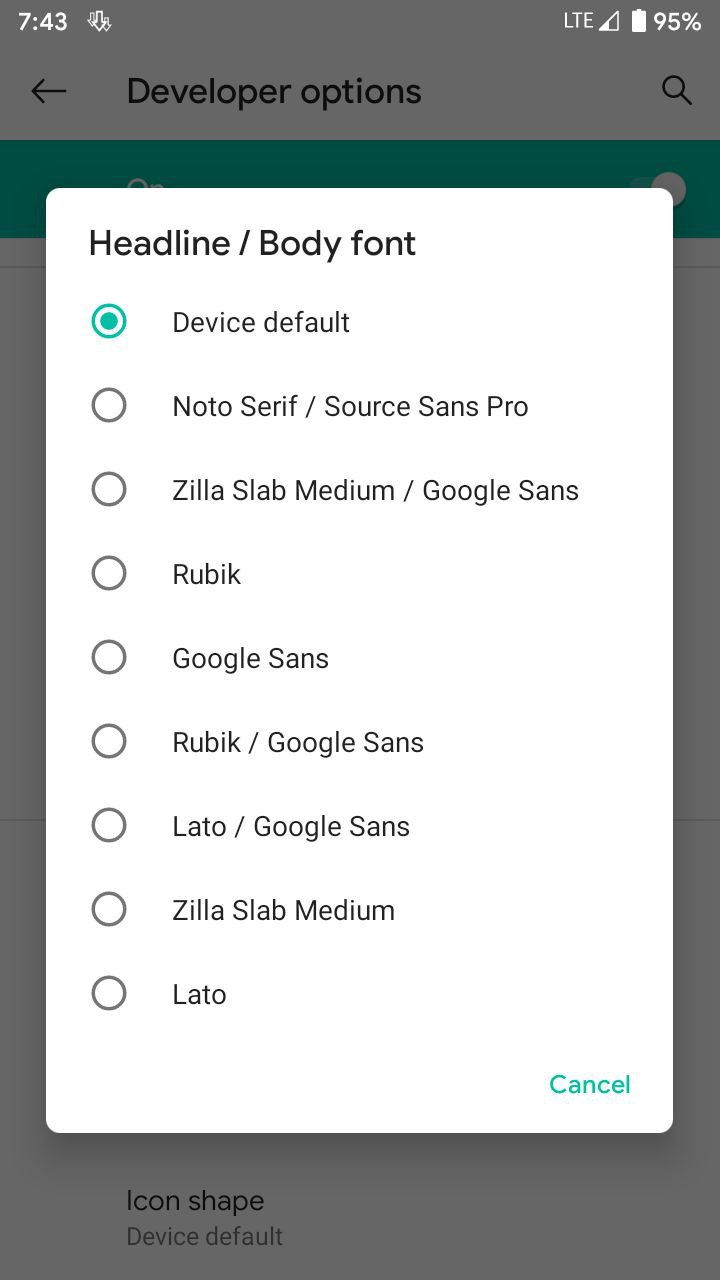Open the Icon shape setting

point(360,1218)
